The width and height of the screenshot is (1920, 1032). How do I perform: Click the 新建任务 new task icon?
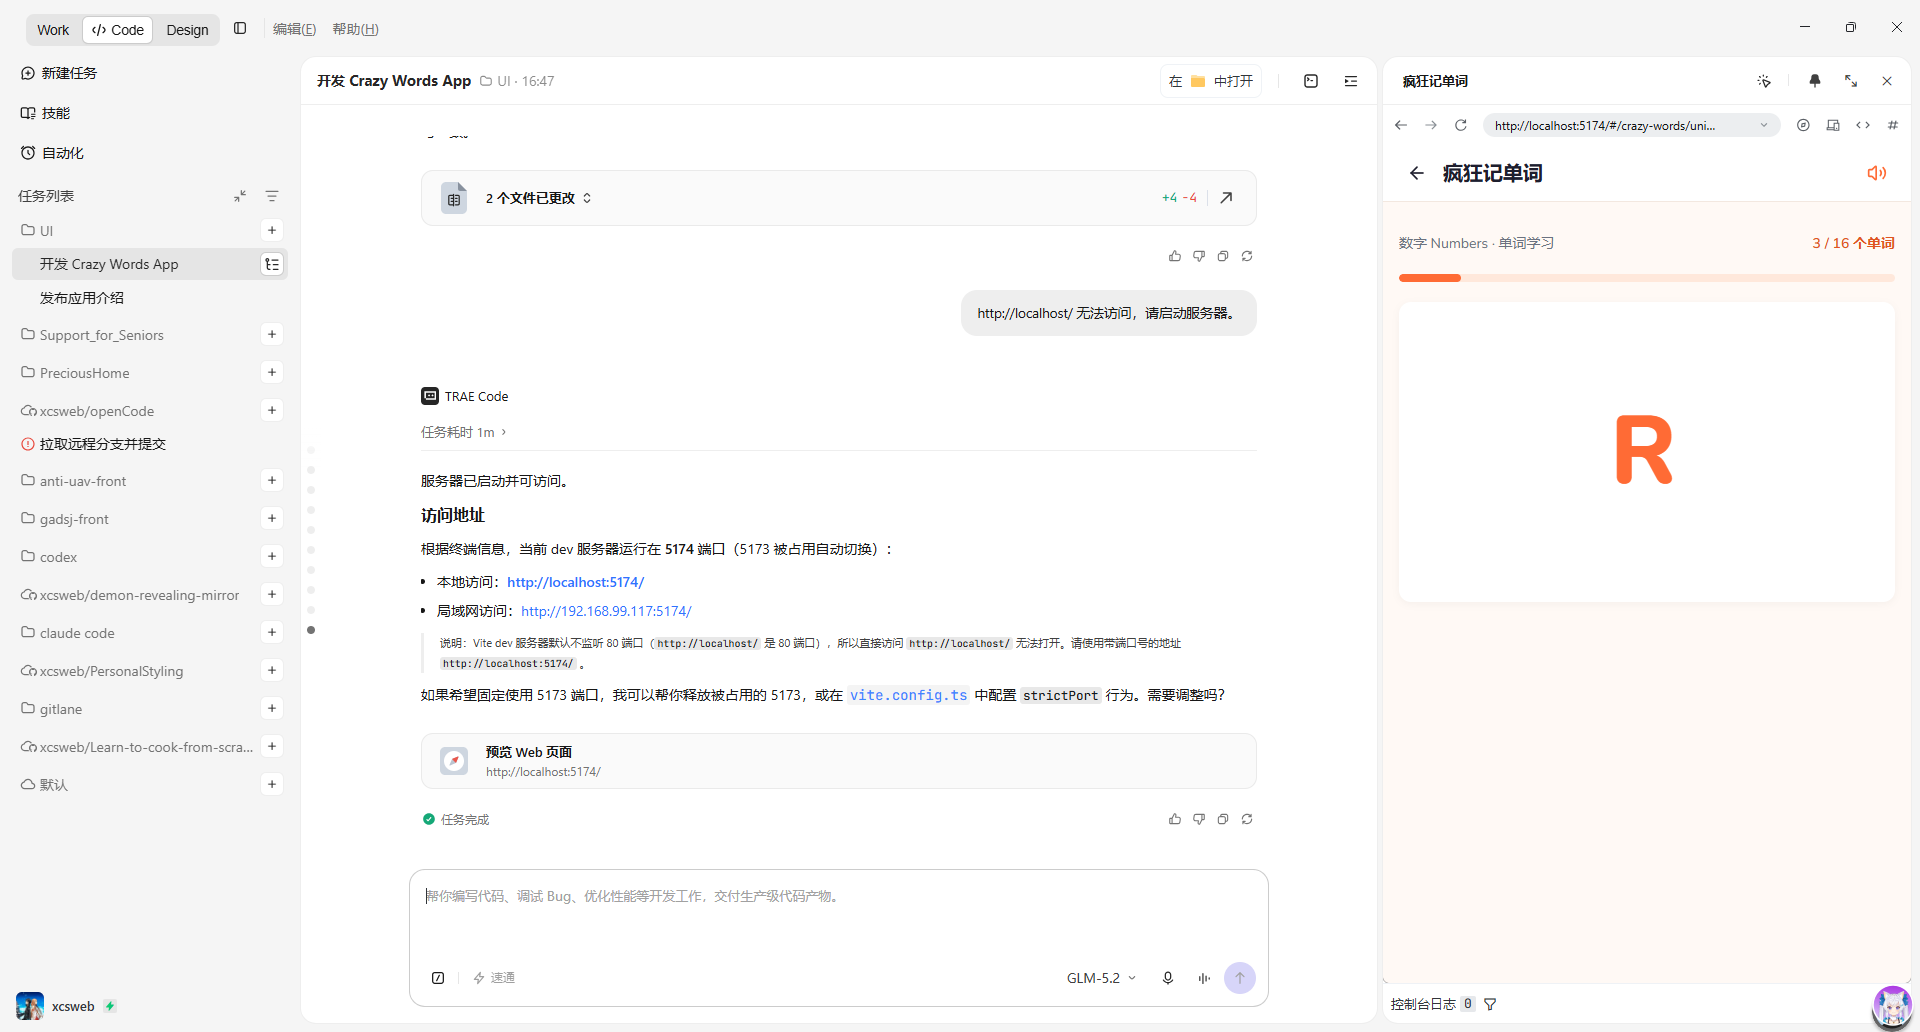[28, 73]
